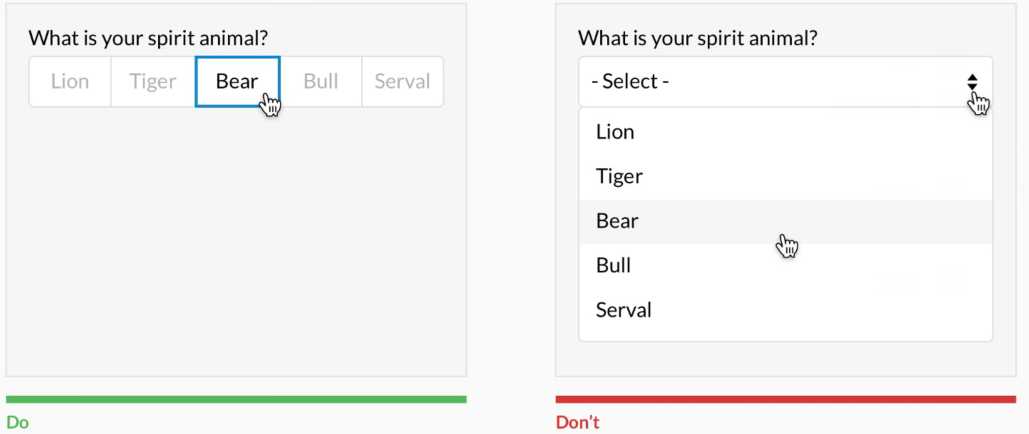Click the red Don't indicator bar
1029x434 pixels.
click(786, 399)
